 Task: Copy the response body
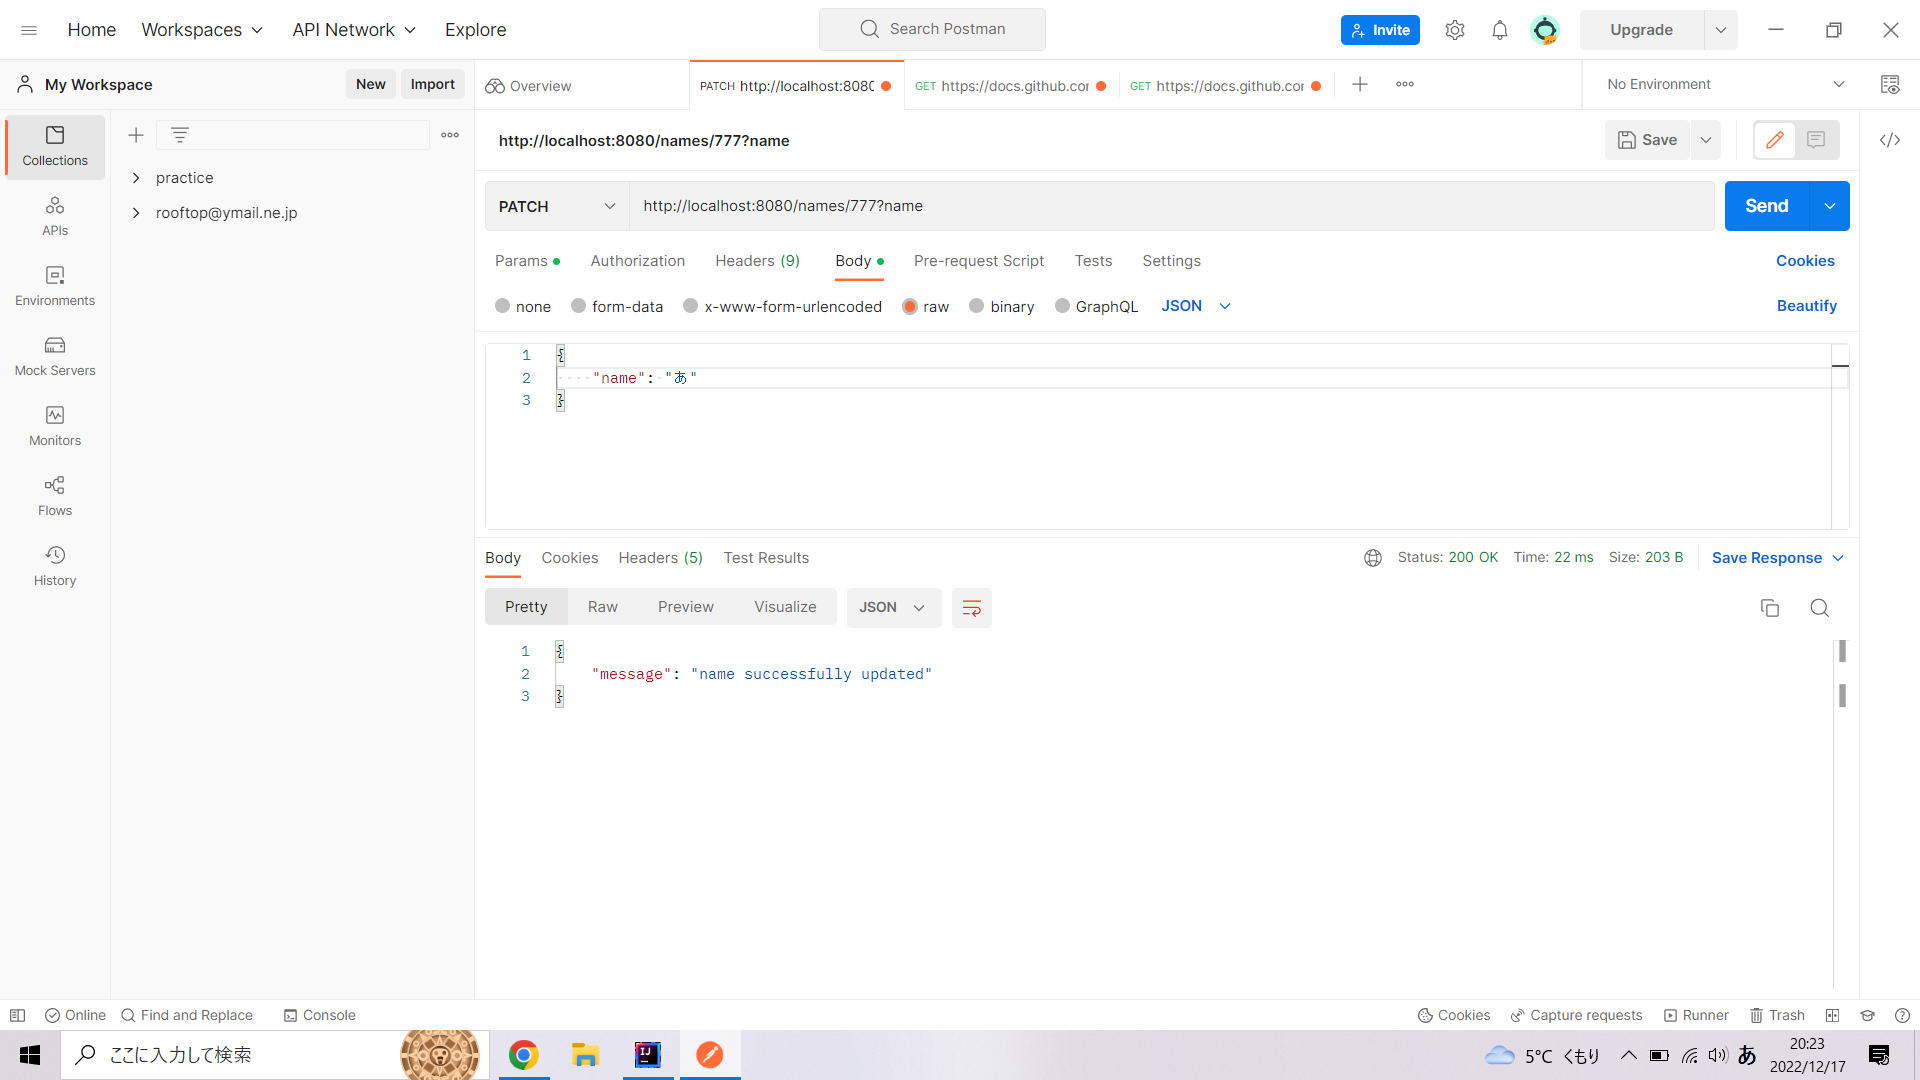(1770, 608)
